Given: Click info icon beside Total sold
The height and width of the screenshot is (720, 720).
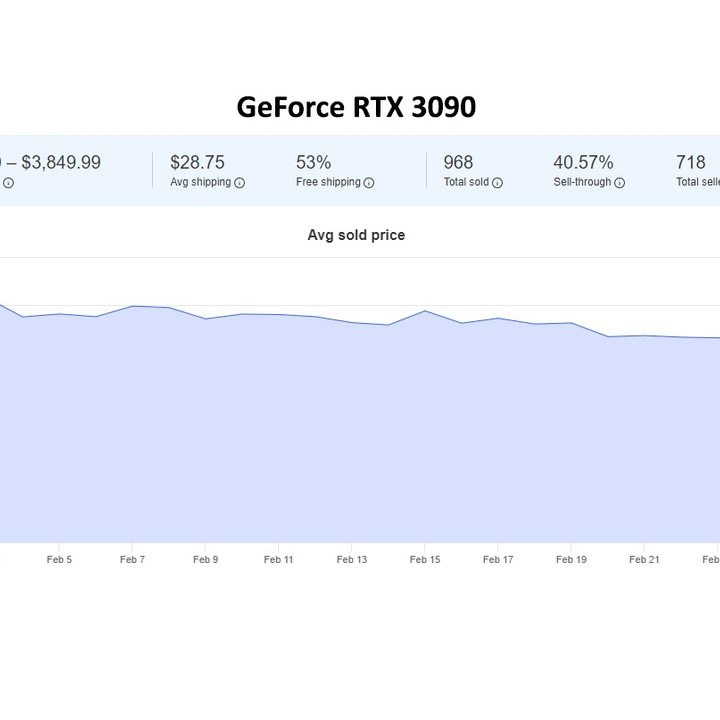Looking at the screenshot, I should click(x=497, y=183).
